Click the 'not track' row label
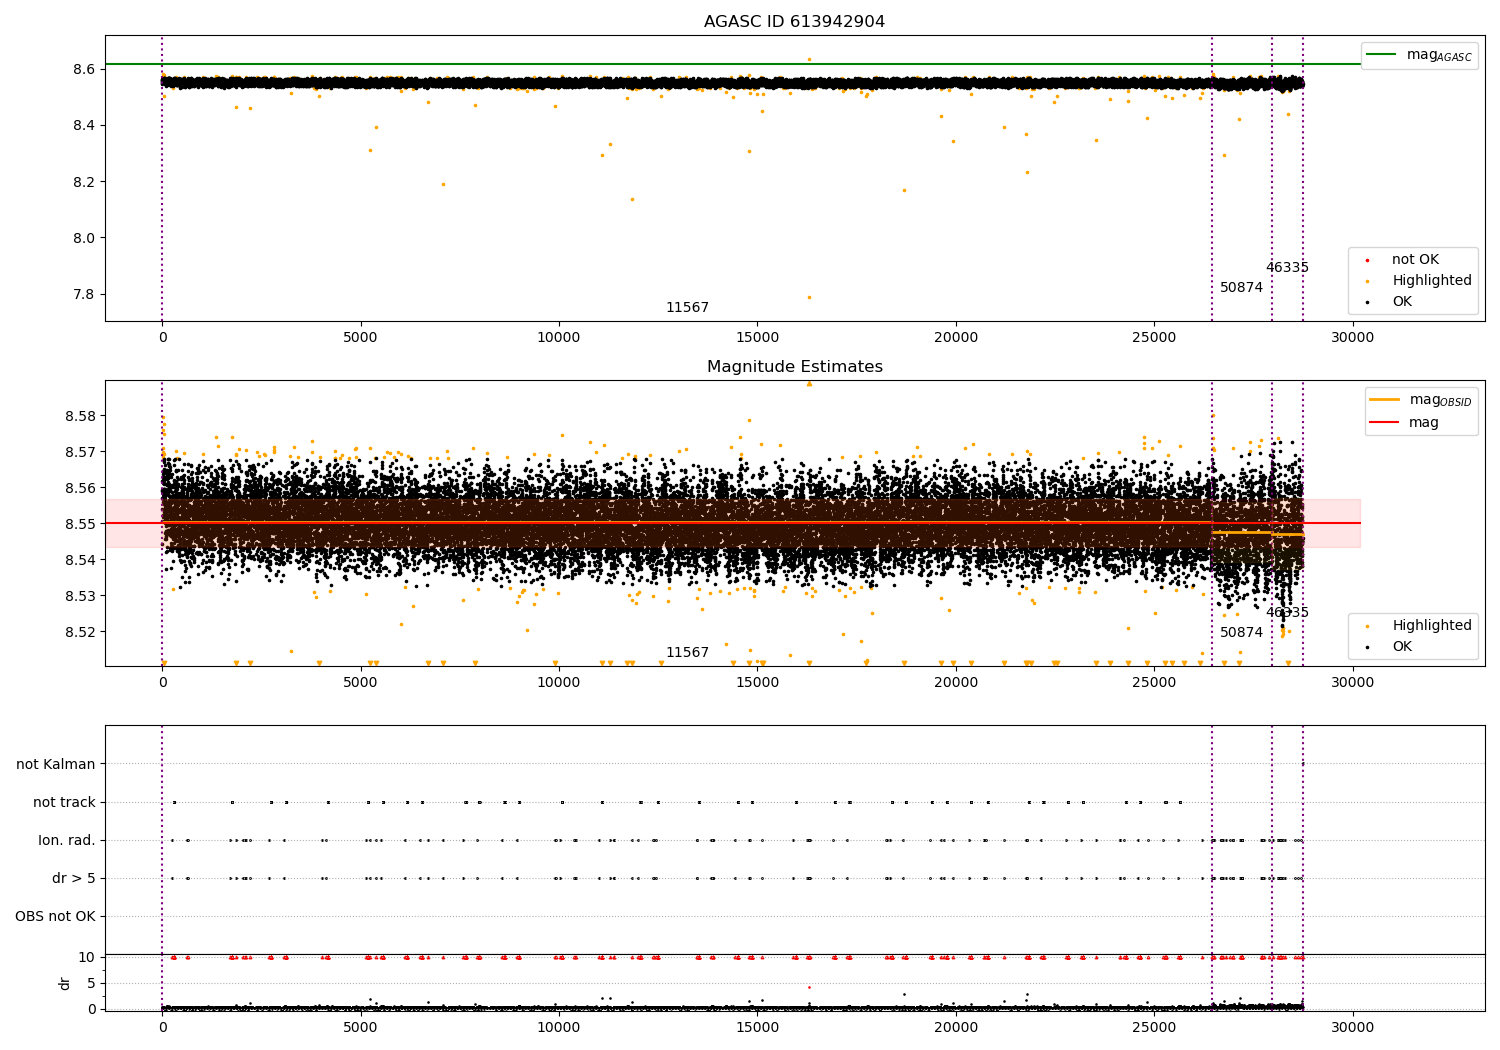The height and width of the screenshot is (1050, 1500). (64, 802)
